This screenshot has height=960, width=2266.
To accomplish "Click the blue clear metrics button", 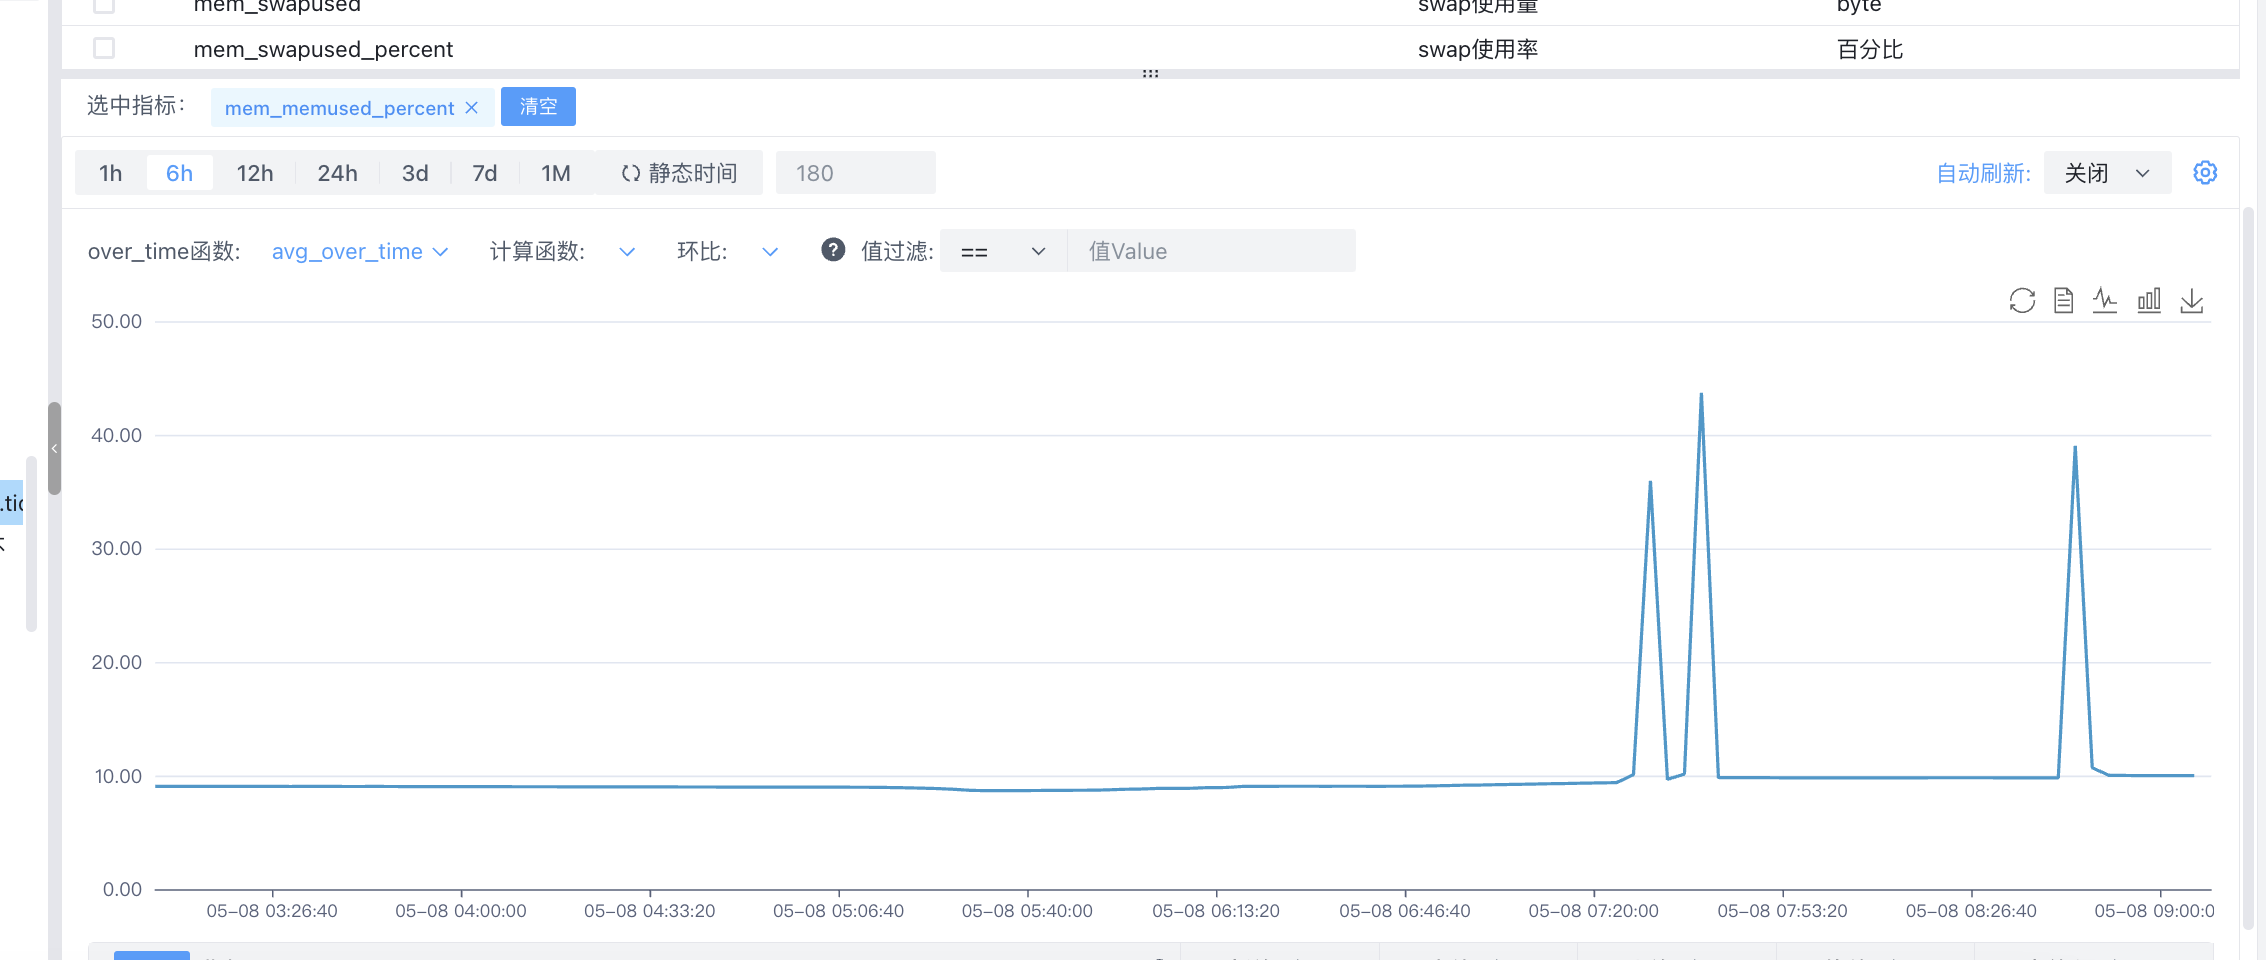I will 538,107.
